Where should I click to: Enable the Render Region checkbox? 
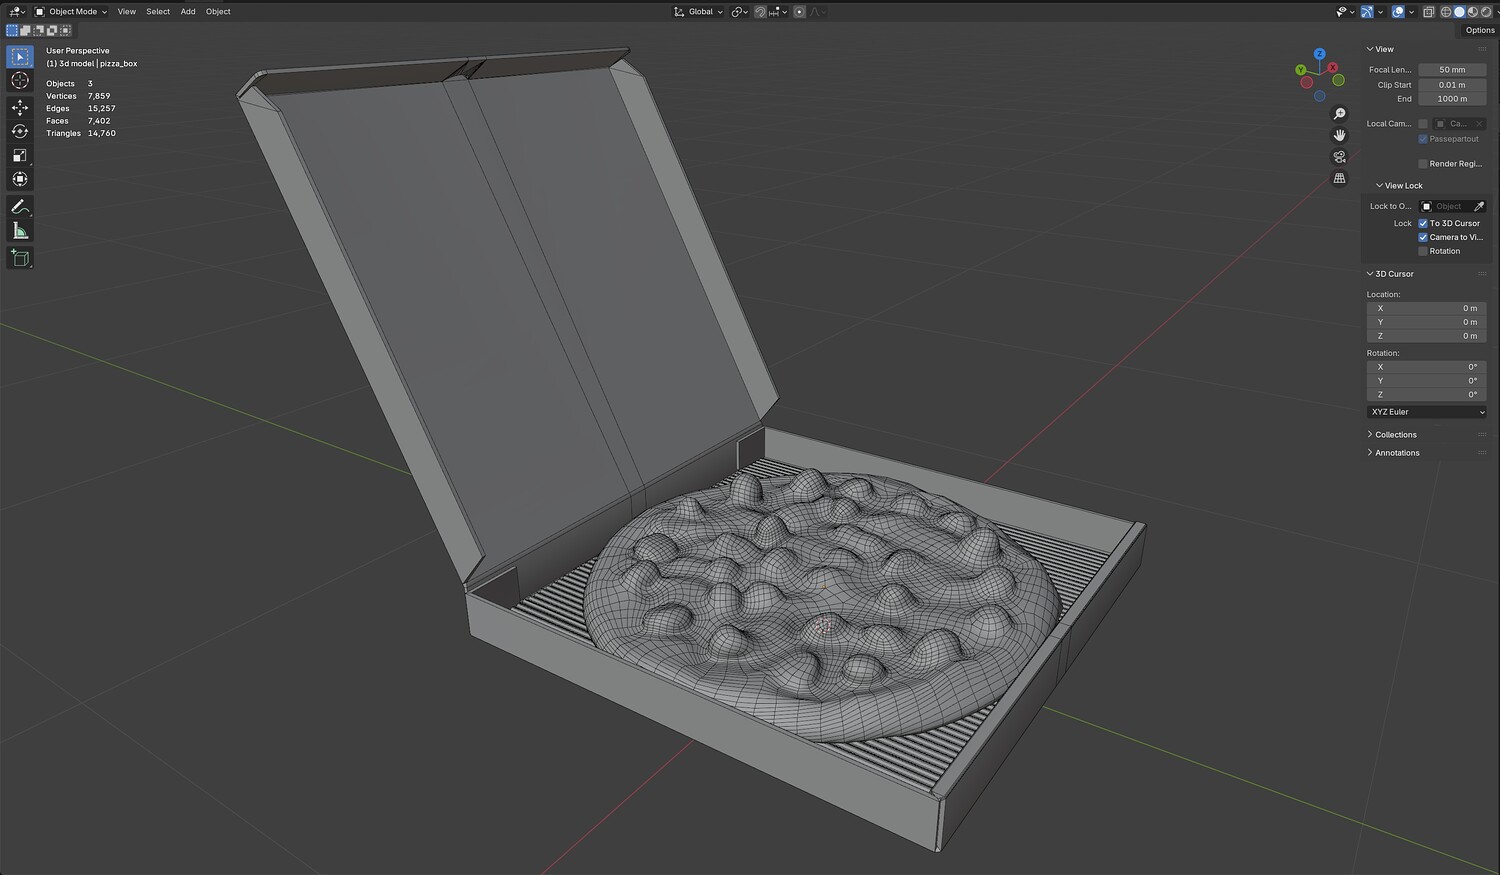coord(1423,164)
